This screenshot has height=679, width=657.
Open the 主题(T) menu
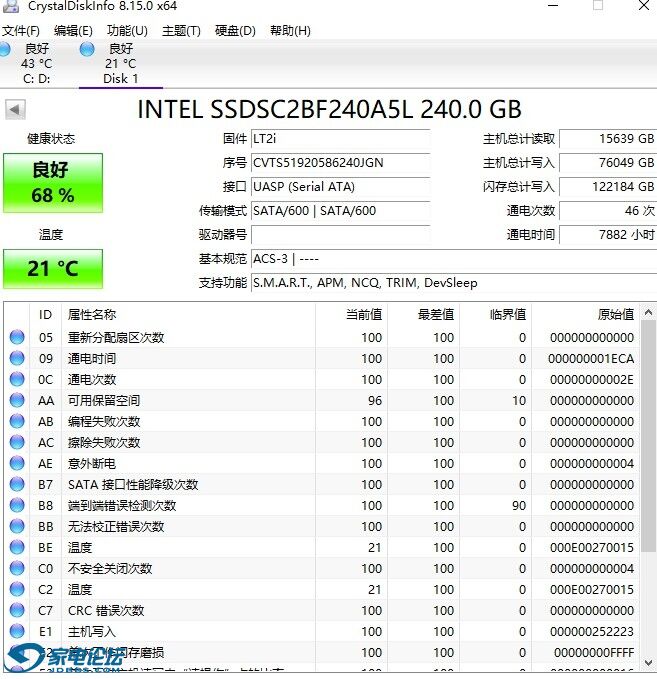click(x=181, y=31)
